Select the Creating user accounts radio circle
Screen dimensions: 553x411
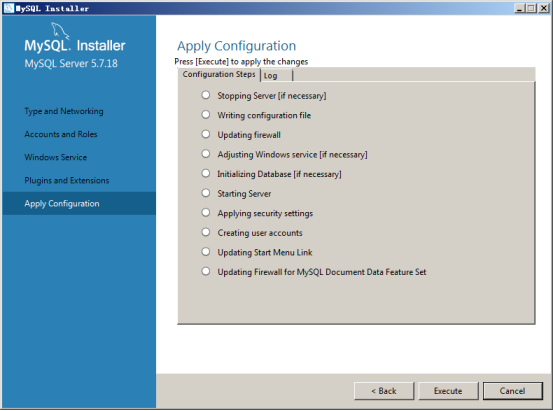[206, 232]
